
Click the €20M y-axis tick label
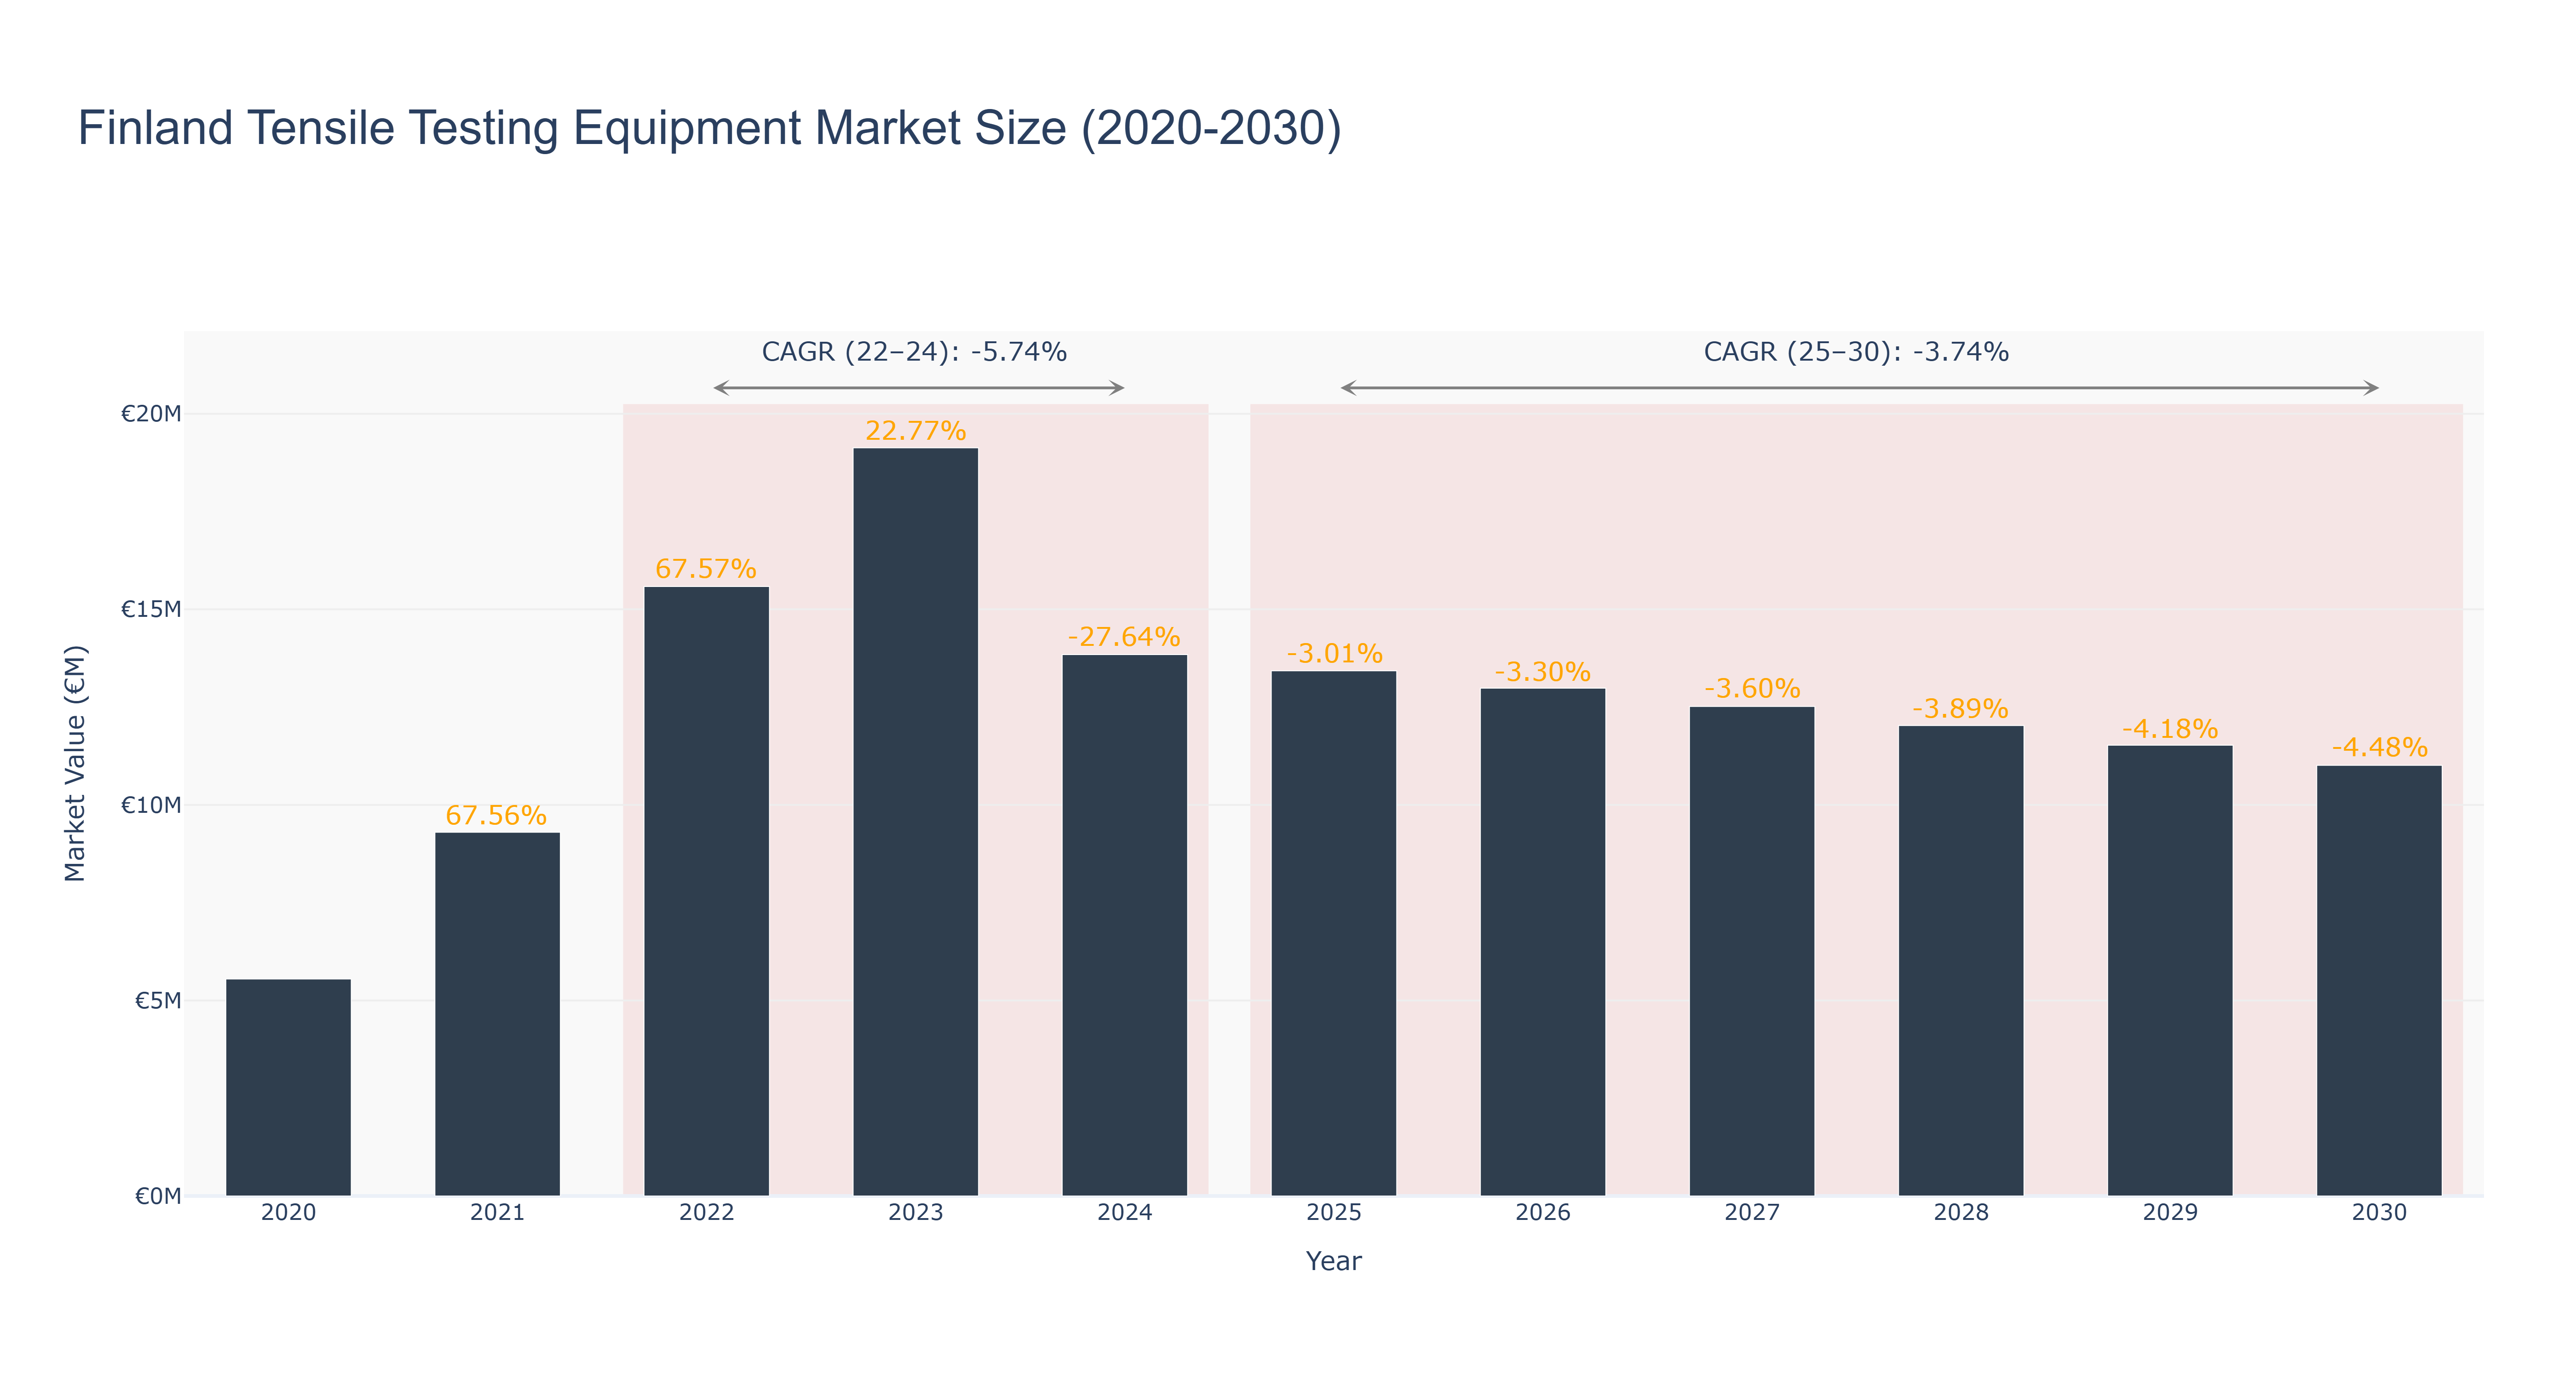pos(151,414)
